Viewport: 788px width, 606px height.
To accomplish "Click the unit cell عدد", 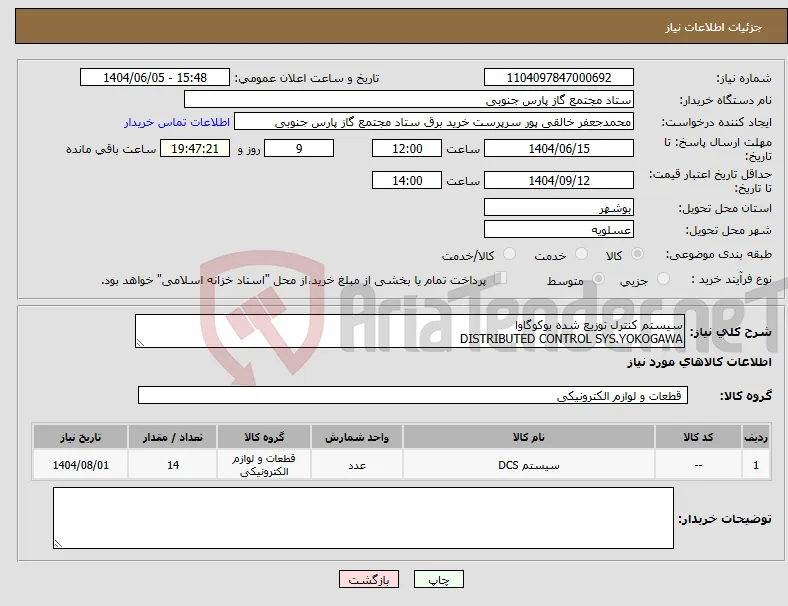I will (357, 465).
